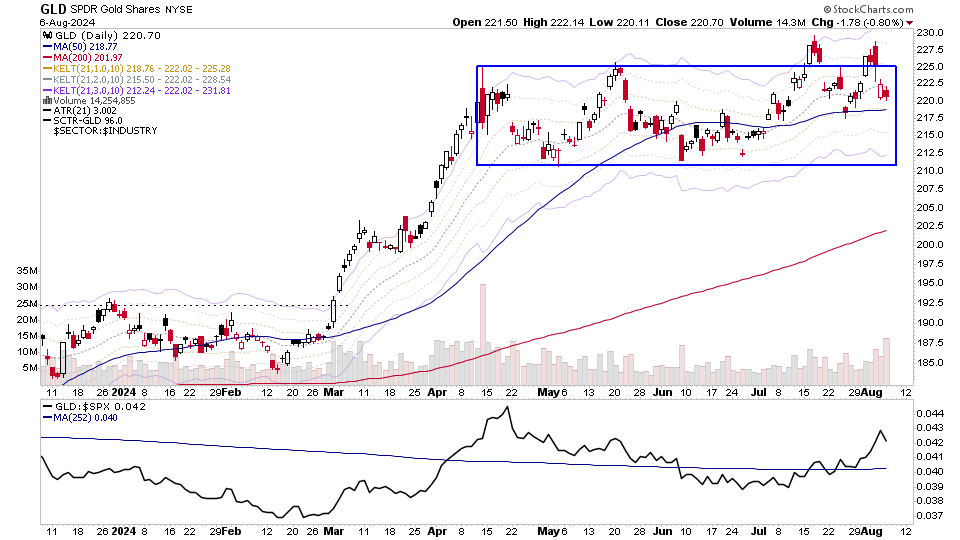Click the $SECTOR:$INDUSTRY legend text
Viewport: 960px width, 540px height.
coord(105,130)
